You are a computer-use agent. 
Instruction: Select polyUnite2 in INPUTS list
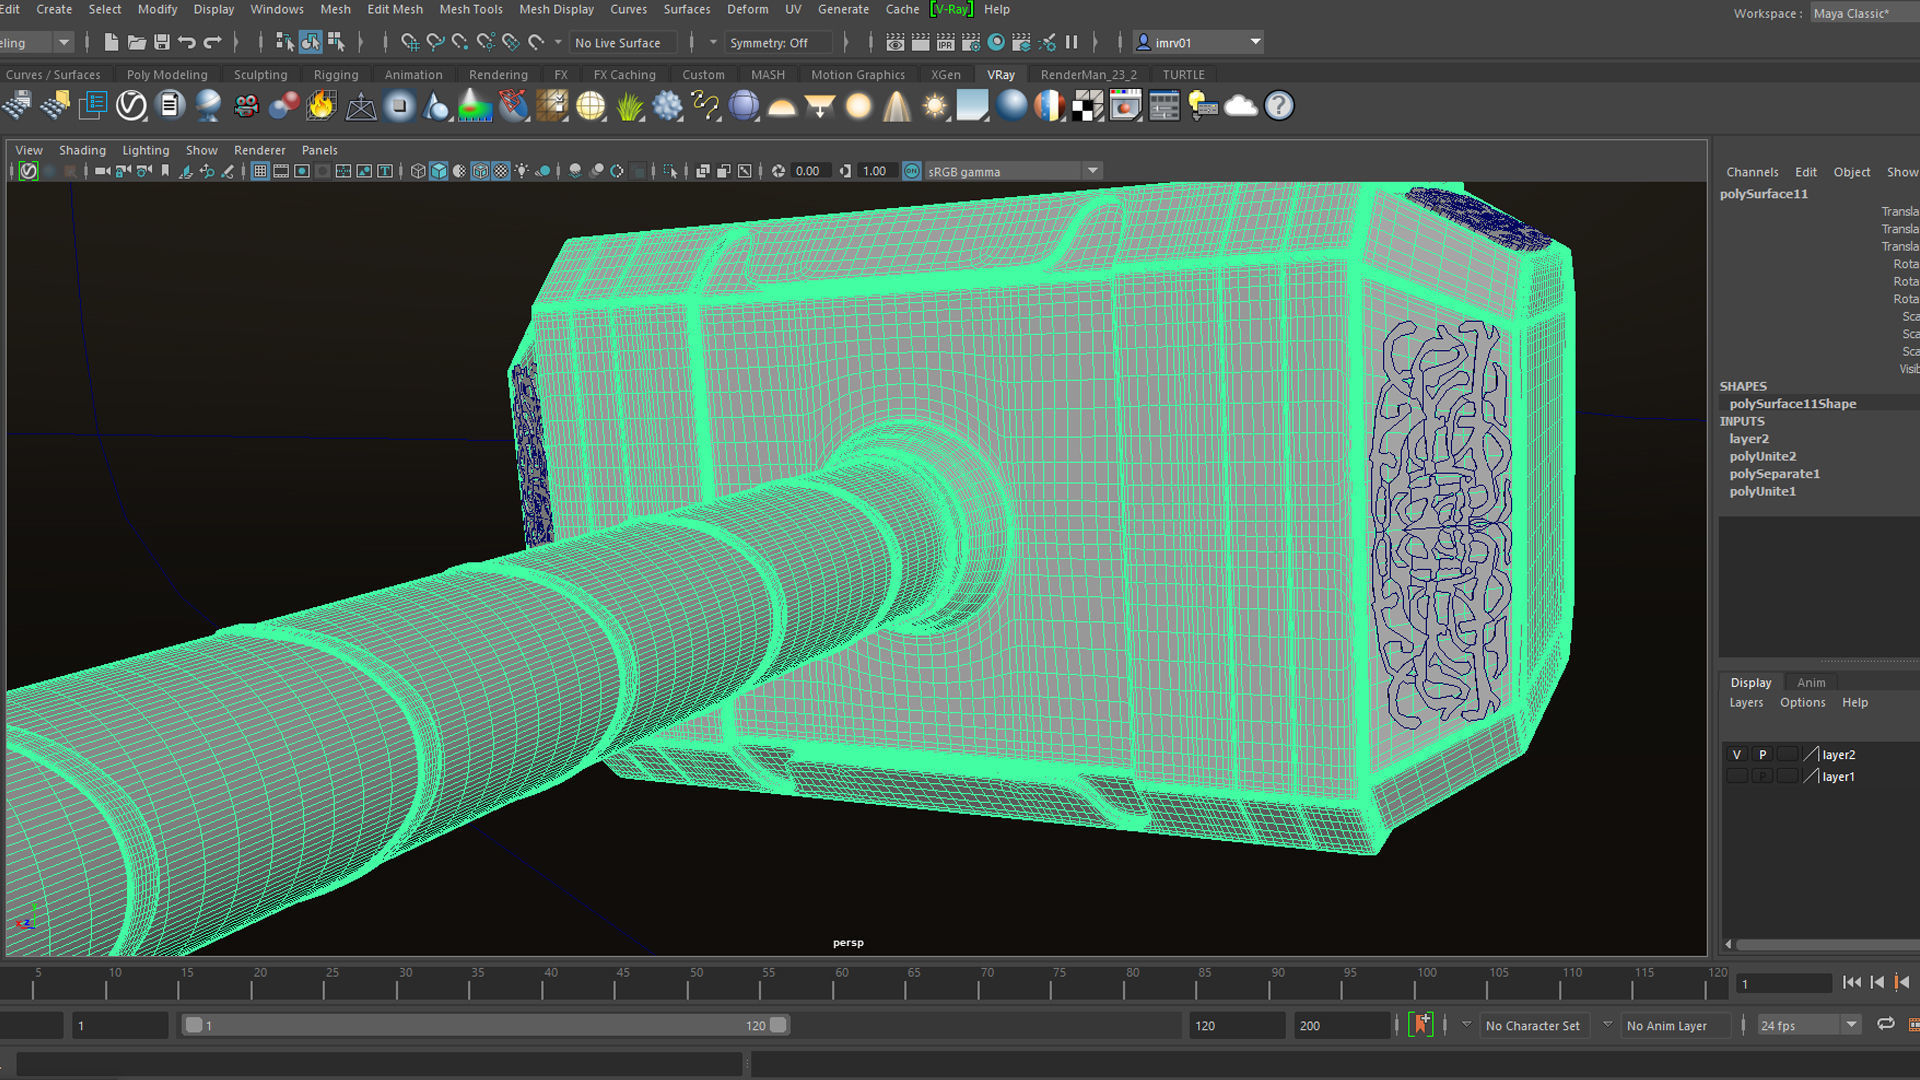pos(1762,456)
